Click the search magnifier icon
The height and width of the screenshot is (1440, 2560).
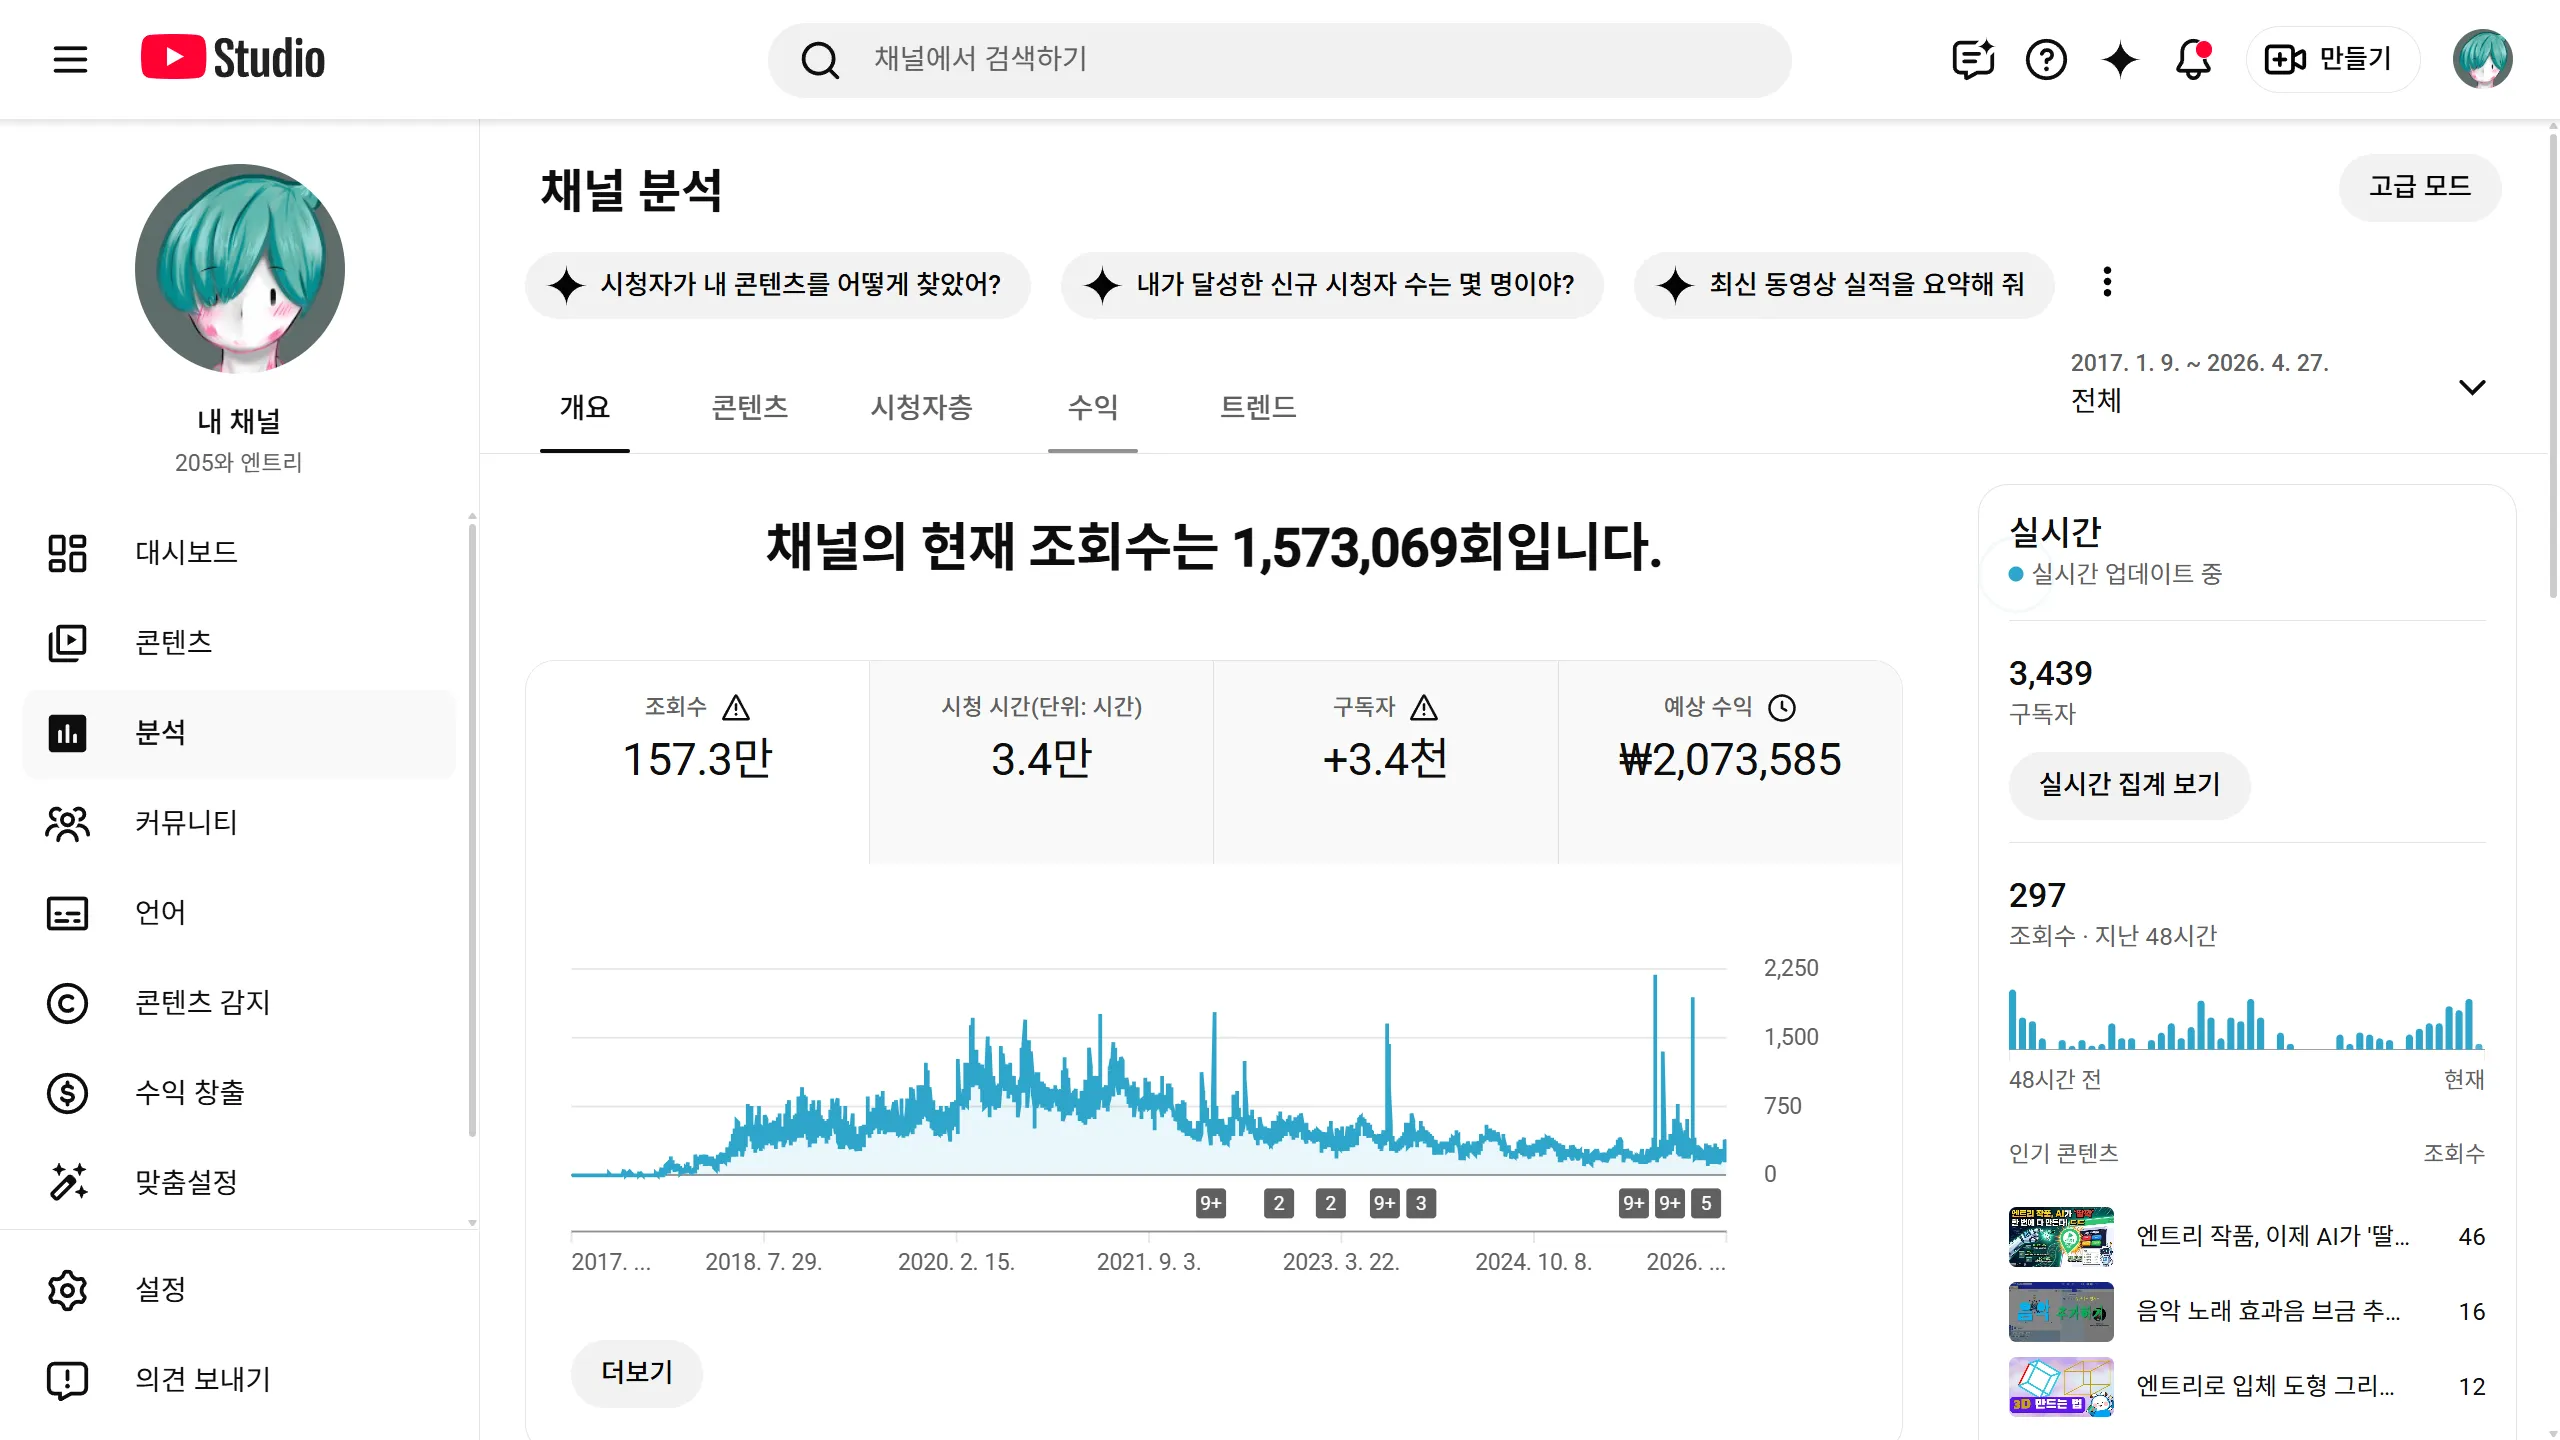click(x=820, y=60)
